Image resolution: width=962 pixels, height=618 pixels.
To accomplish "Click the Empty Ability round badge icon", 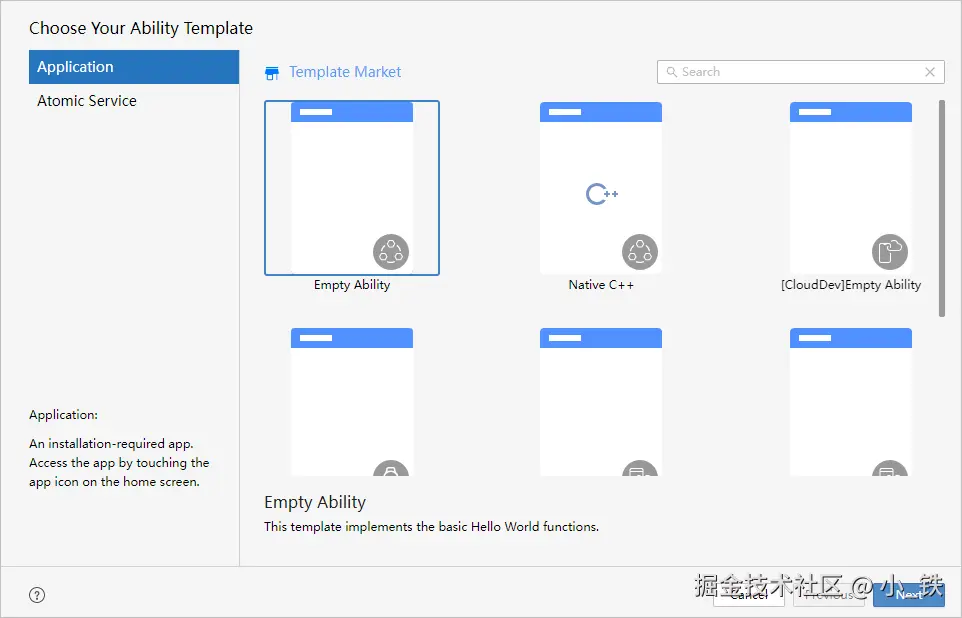I will coord(391,252).
